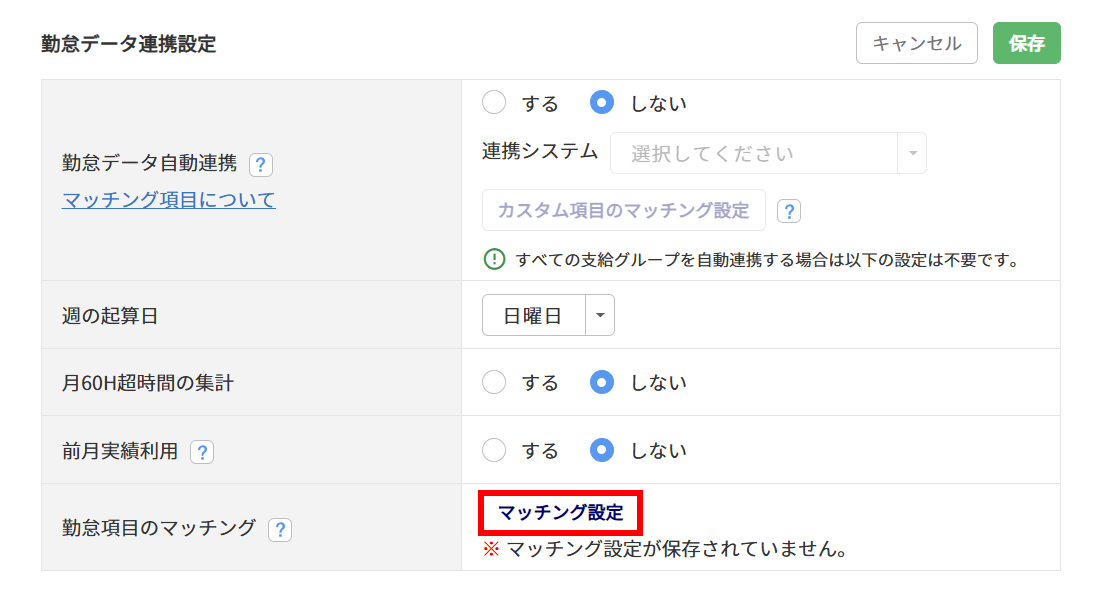Select しない for 勤怠データ自動連携
Image resolution: width=1100 pixels, height=589 pixels.
(602, 102)
